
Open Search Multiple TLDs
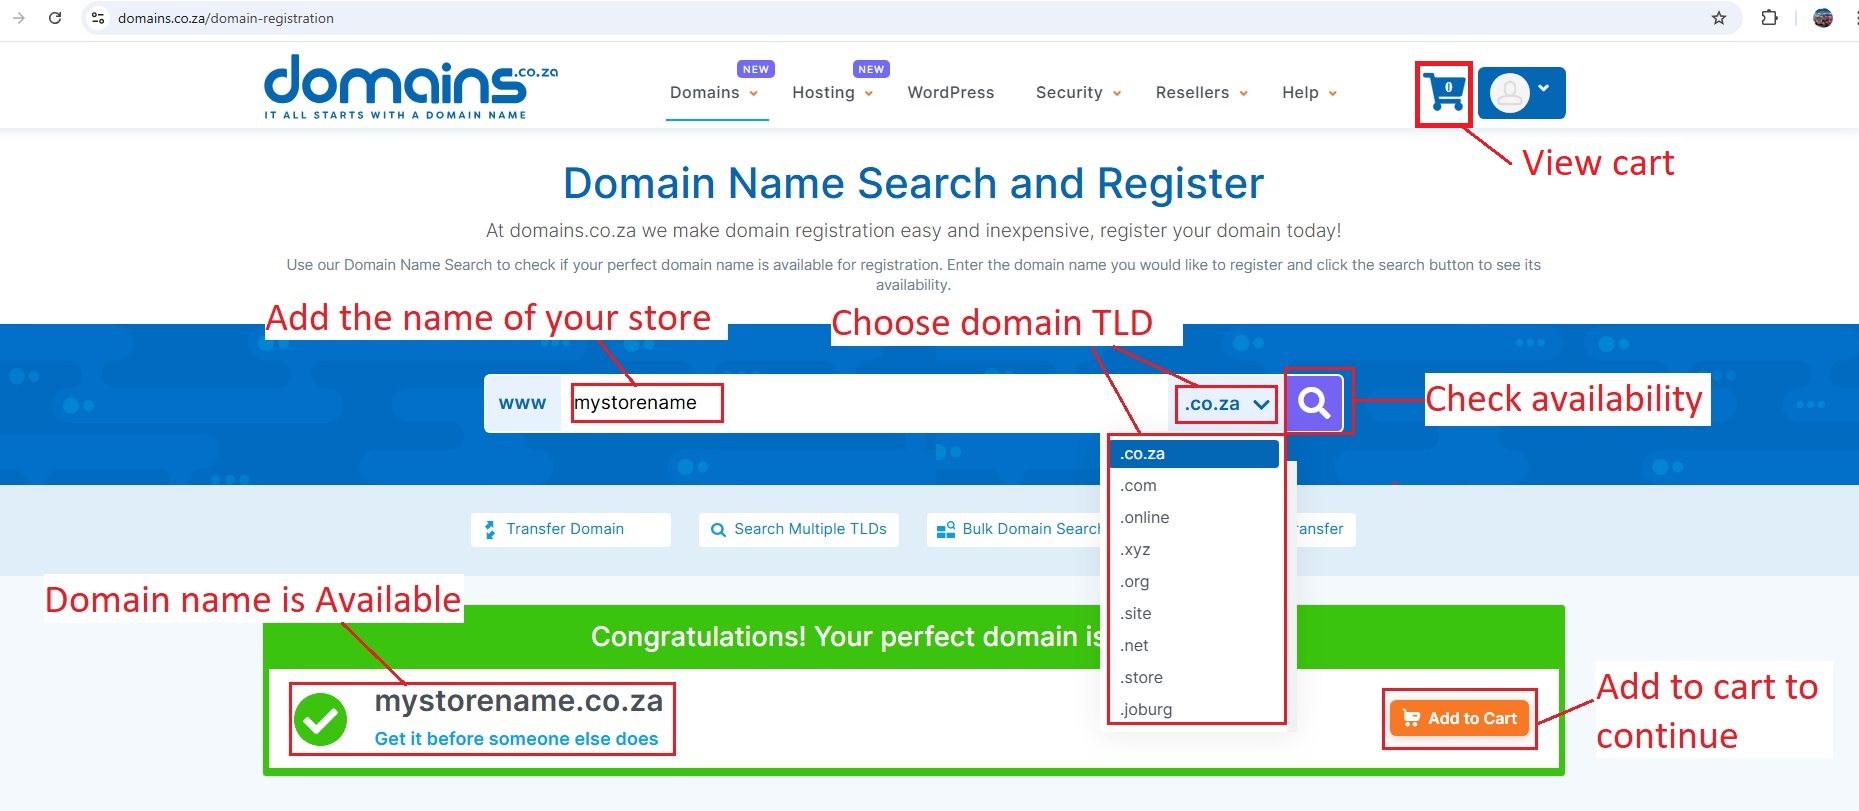[798, 529]
